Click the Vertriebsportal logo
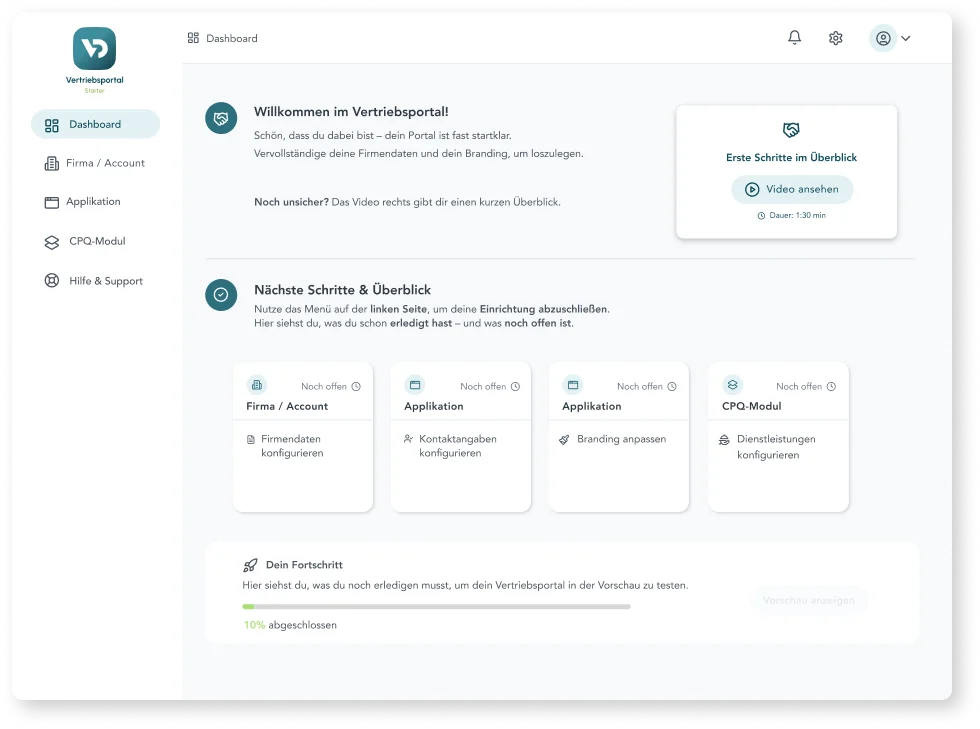 pyautogui.click(x=95, y=49)
